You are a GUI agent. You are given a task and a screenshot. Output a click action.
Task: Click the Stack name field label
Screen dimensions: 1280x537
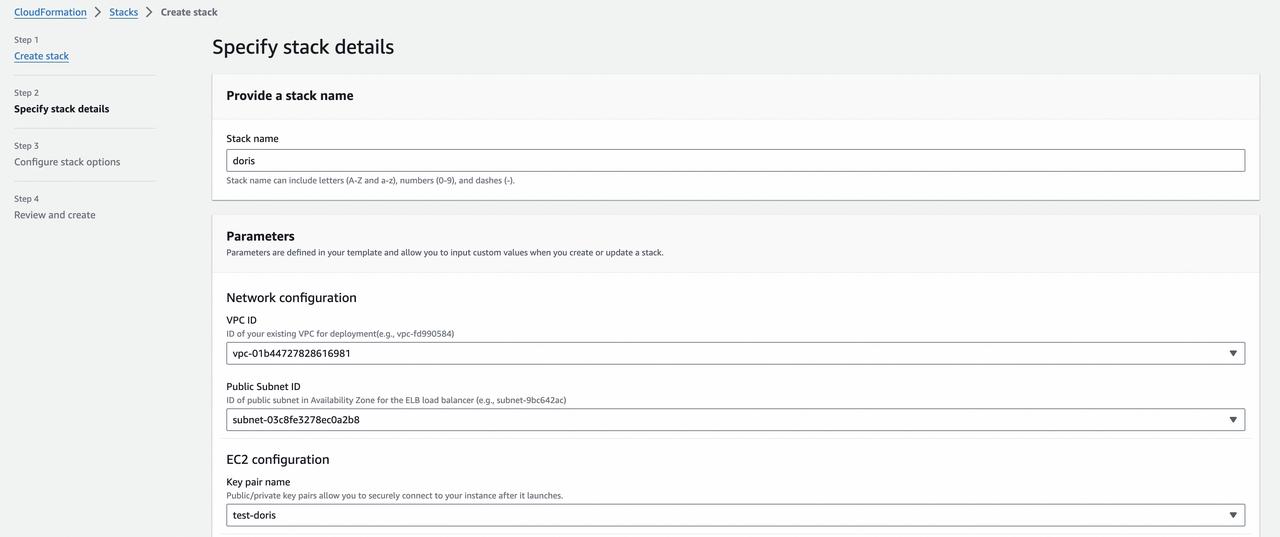pyautogui.click(x=252, y=139)
